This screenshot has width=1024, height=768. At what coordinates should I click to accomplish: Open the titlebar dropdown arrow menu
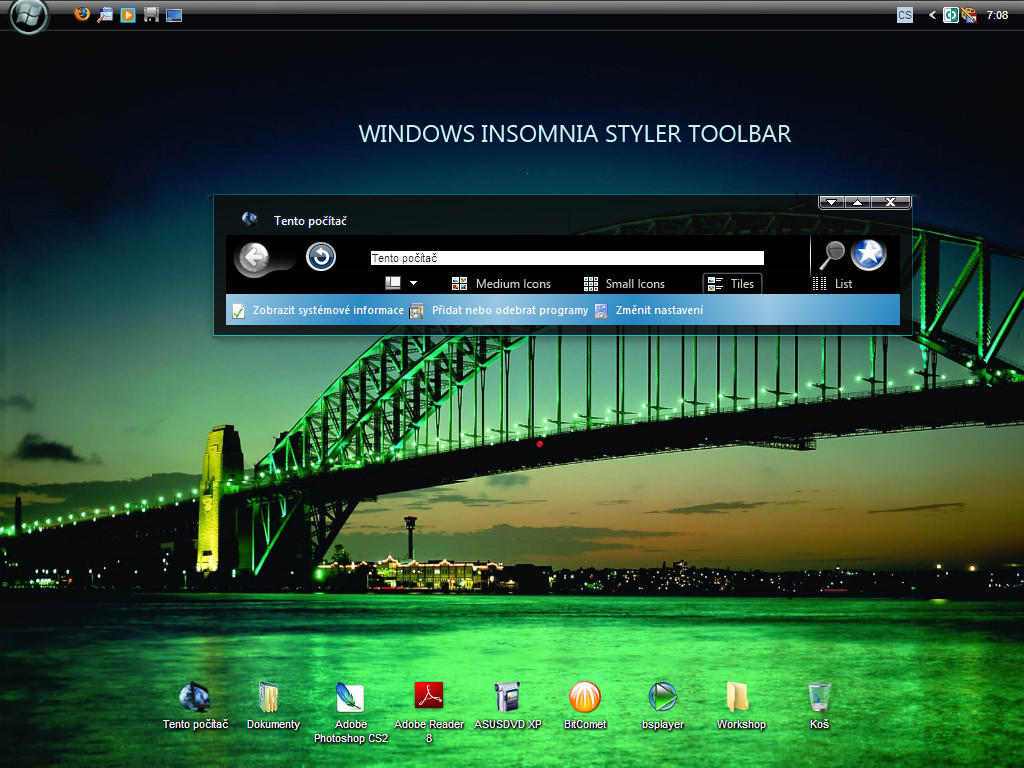coord(831,201)
